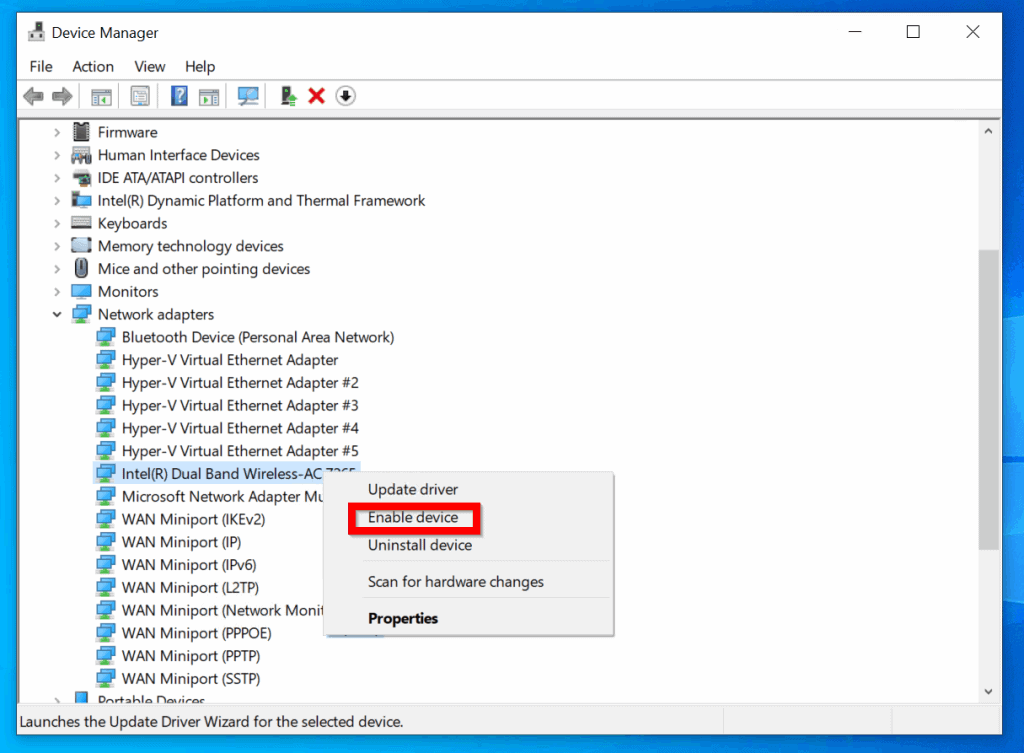Expand IDE ATA/ATAPI controllers node

click(57, 178)
